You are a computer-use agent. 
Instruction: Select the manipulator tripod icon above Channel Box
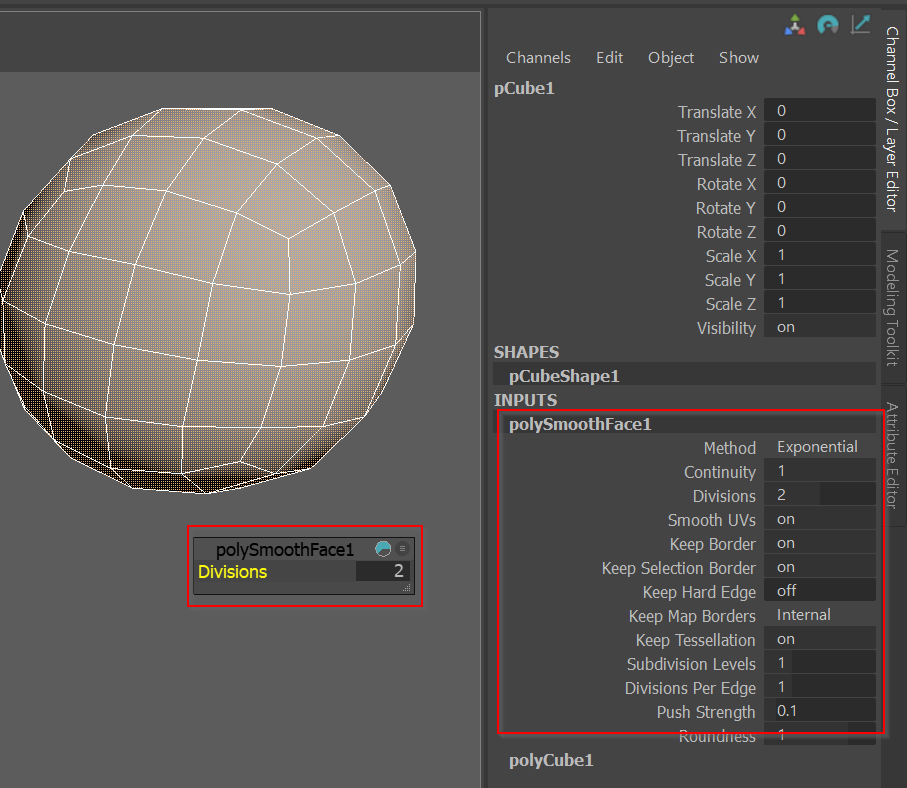pyautogui.click(x=795, y=25)
